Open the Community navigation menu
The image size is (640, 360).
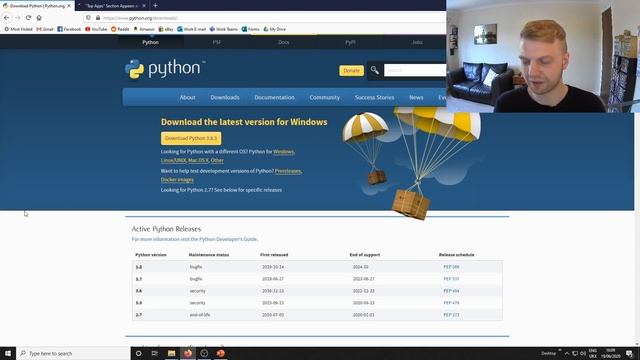(x=324, y=98)
